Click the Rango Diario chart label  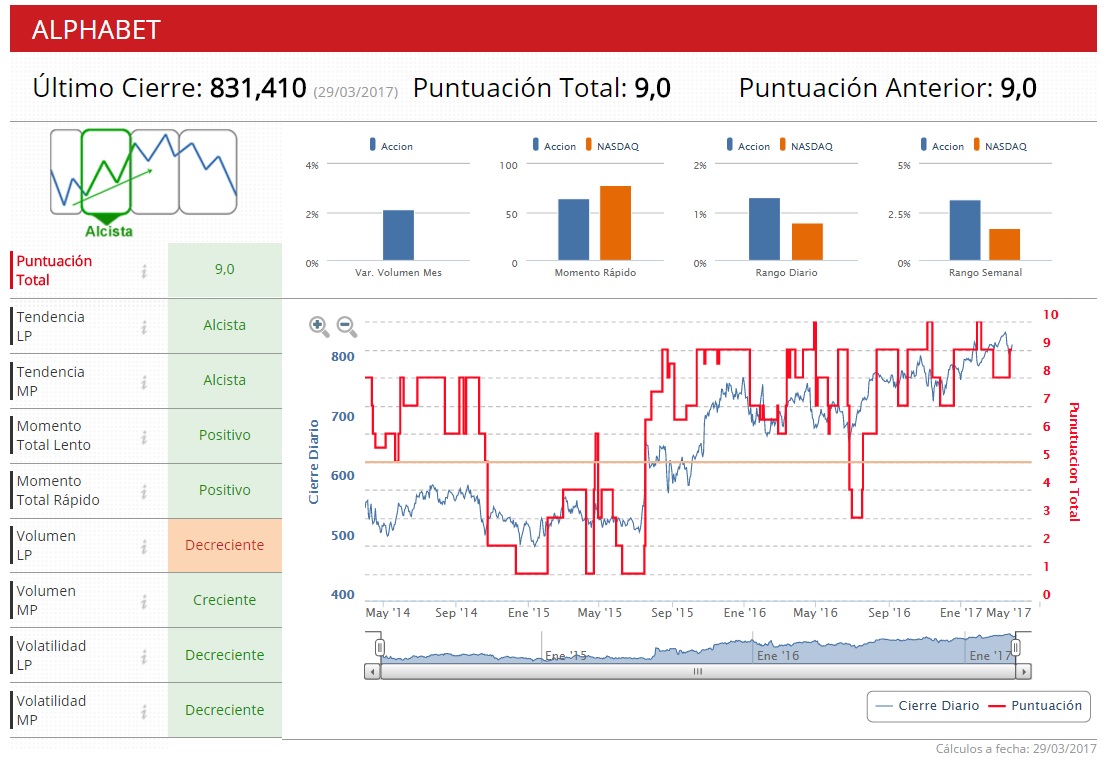786,273
